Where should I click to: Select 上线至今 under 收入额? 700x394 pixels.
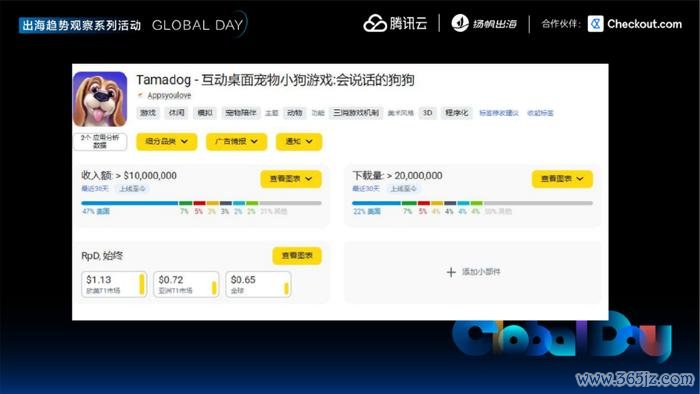[132, 189]
